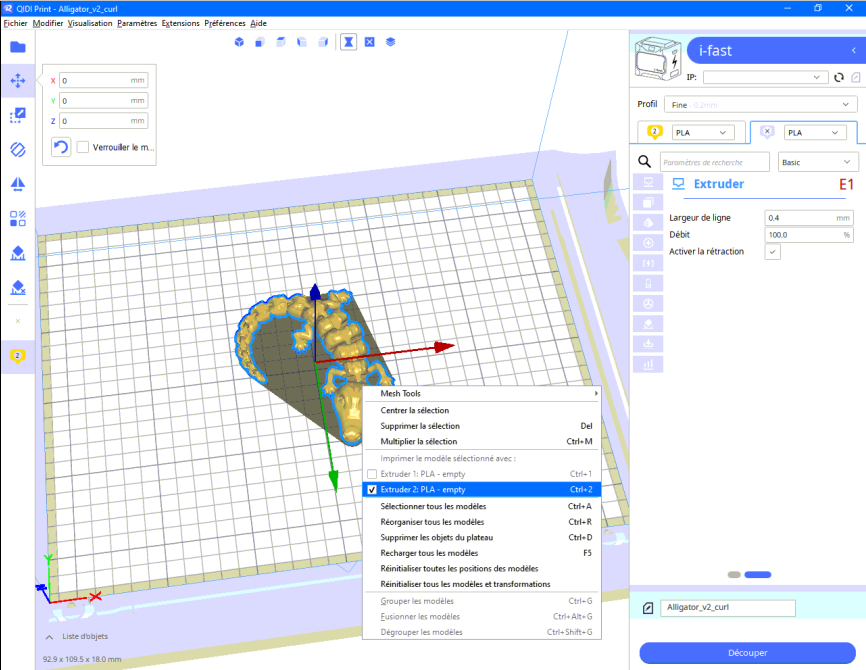The height and width of the screenshot is (670, 866).
Task: Open the Préférences menu
Action: pos(225,23)
